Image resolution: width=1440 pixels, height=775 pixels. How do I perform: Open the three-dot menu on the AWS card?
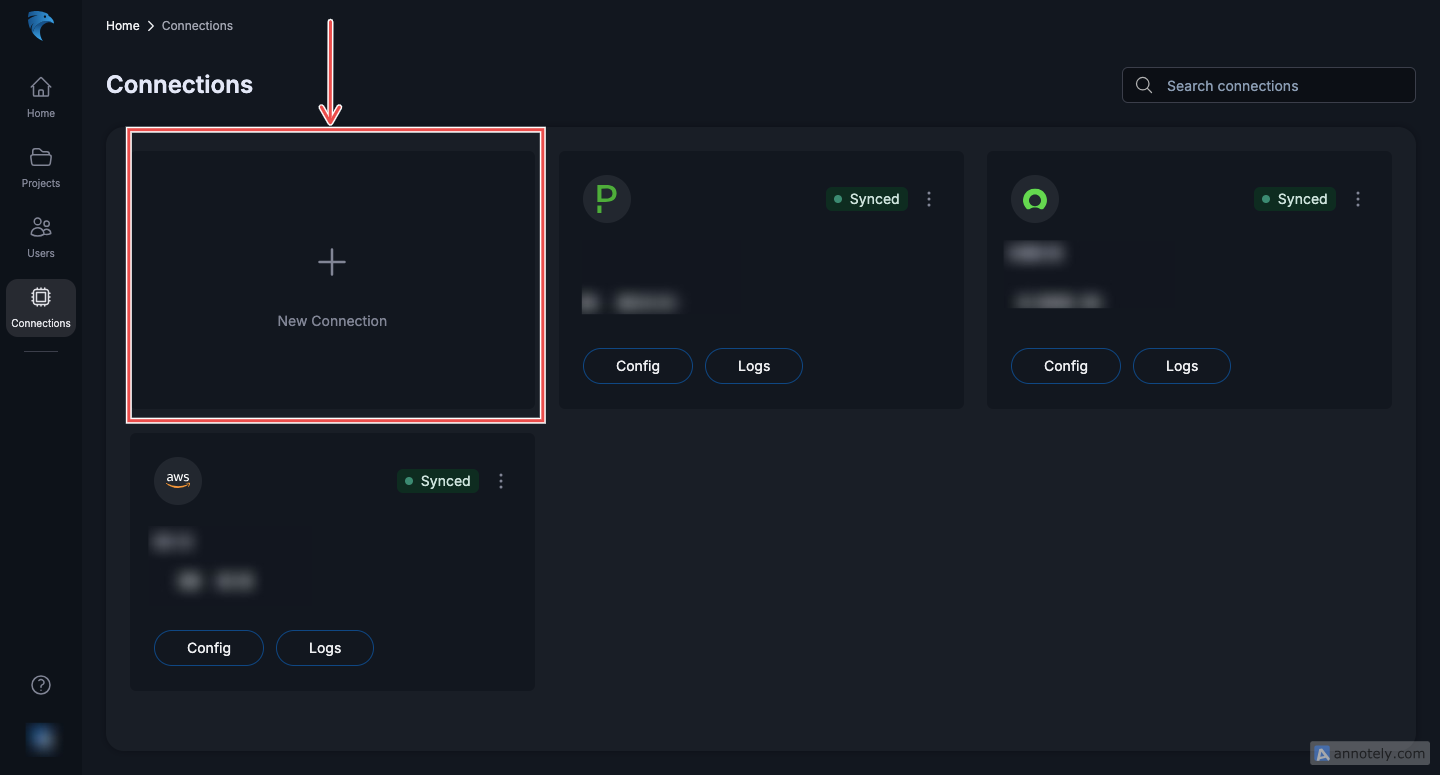click(x=501, y=481)
